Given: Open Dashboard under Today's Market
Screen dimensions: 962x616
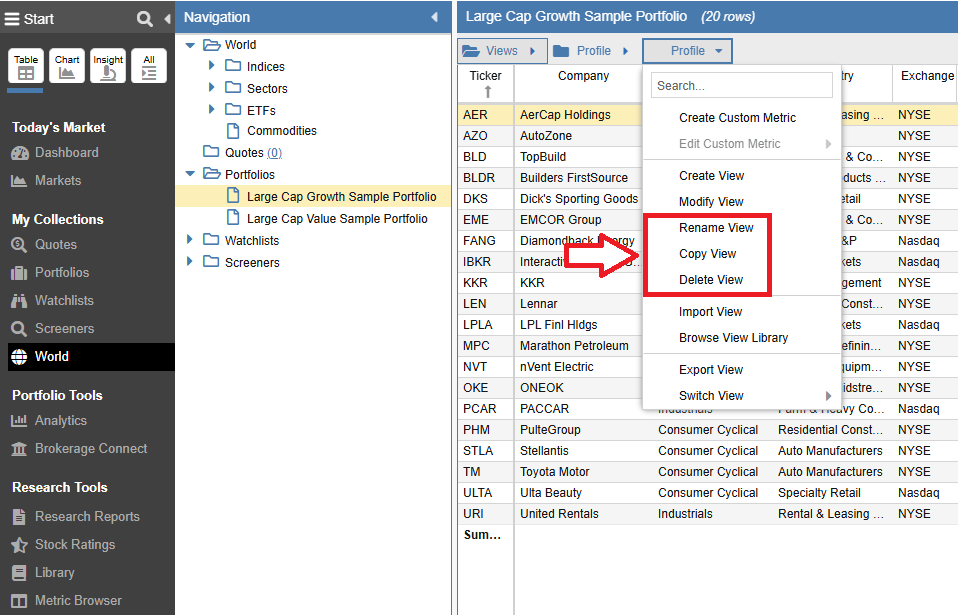Looking at the screenshot, I should click(x=55, y=153).
